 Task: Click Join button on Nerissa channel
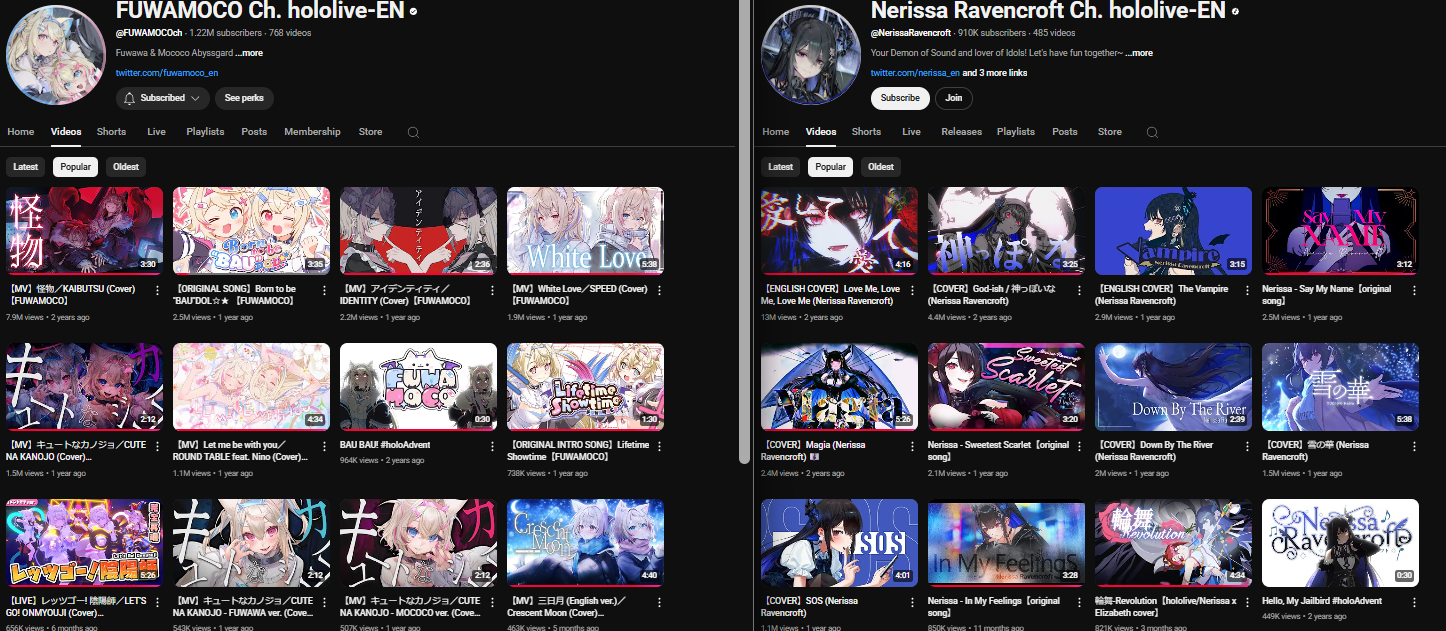point(954,98)
